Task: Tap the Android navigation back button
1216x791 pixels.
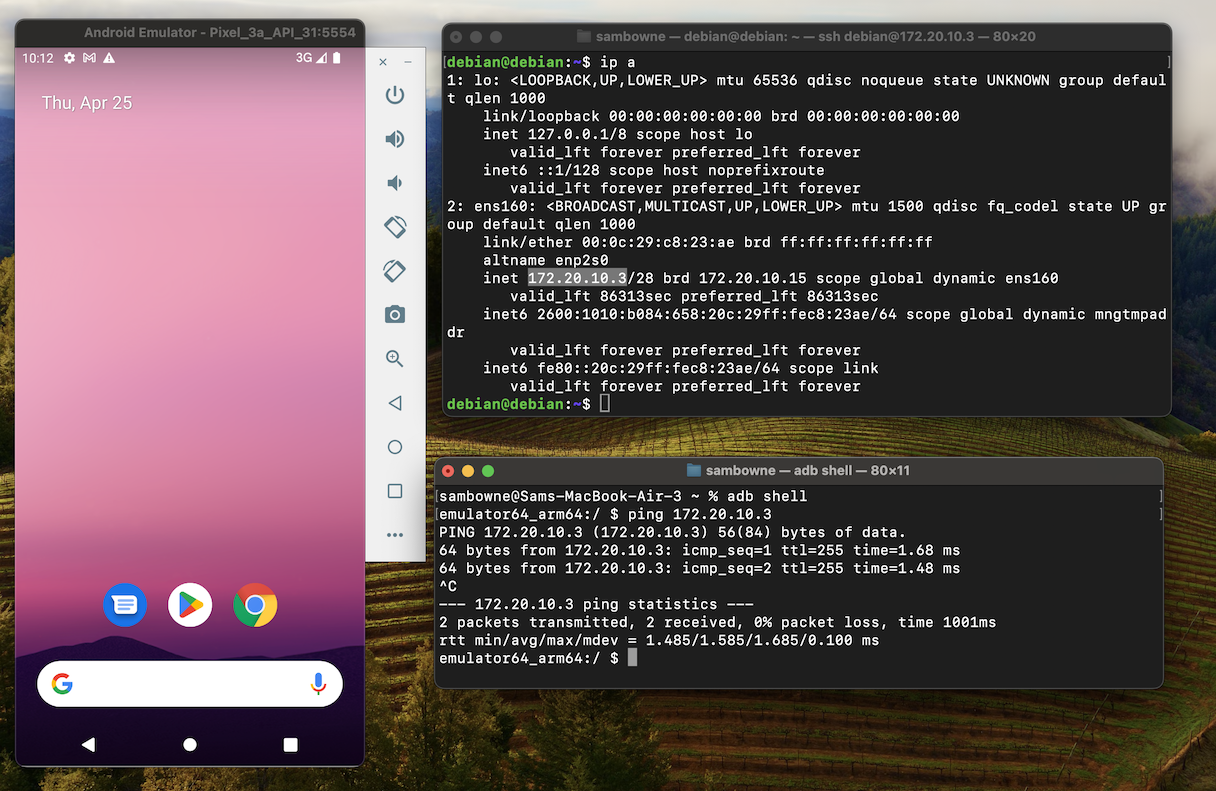Action: pyautogui.click(x=88, y=745)
